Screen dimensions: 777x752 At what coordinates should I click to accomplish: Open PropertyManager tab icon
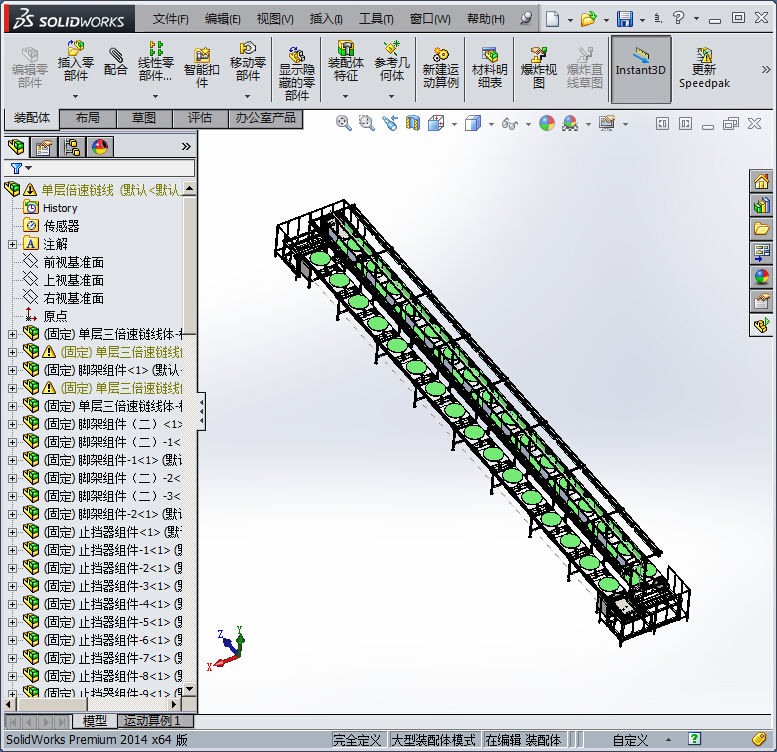pyautogui.click(x=44, y=147)
